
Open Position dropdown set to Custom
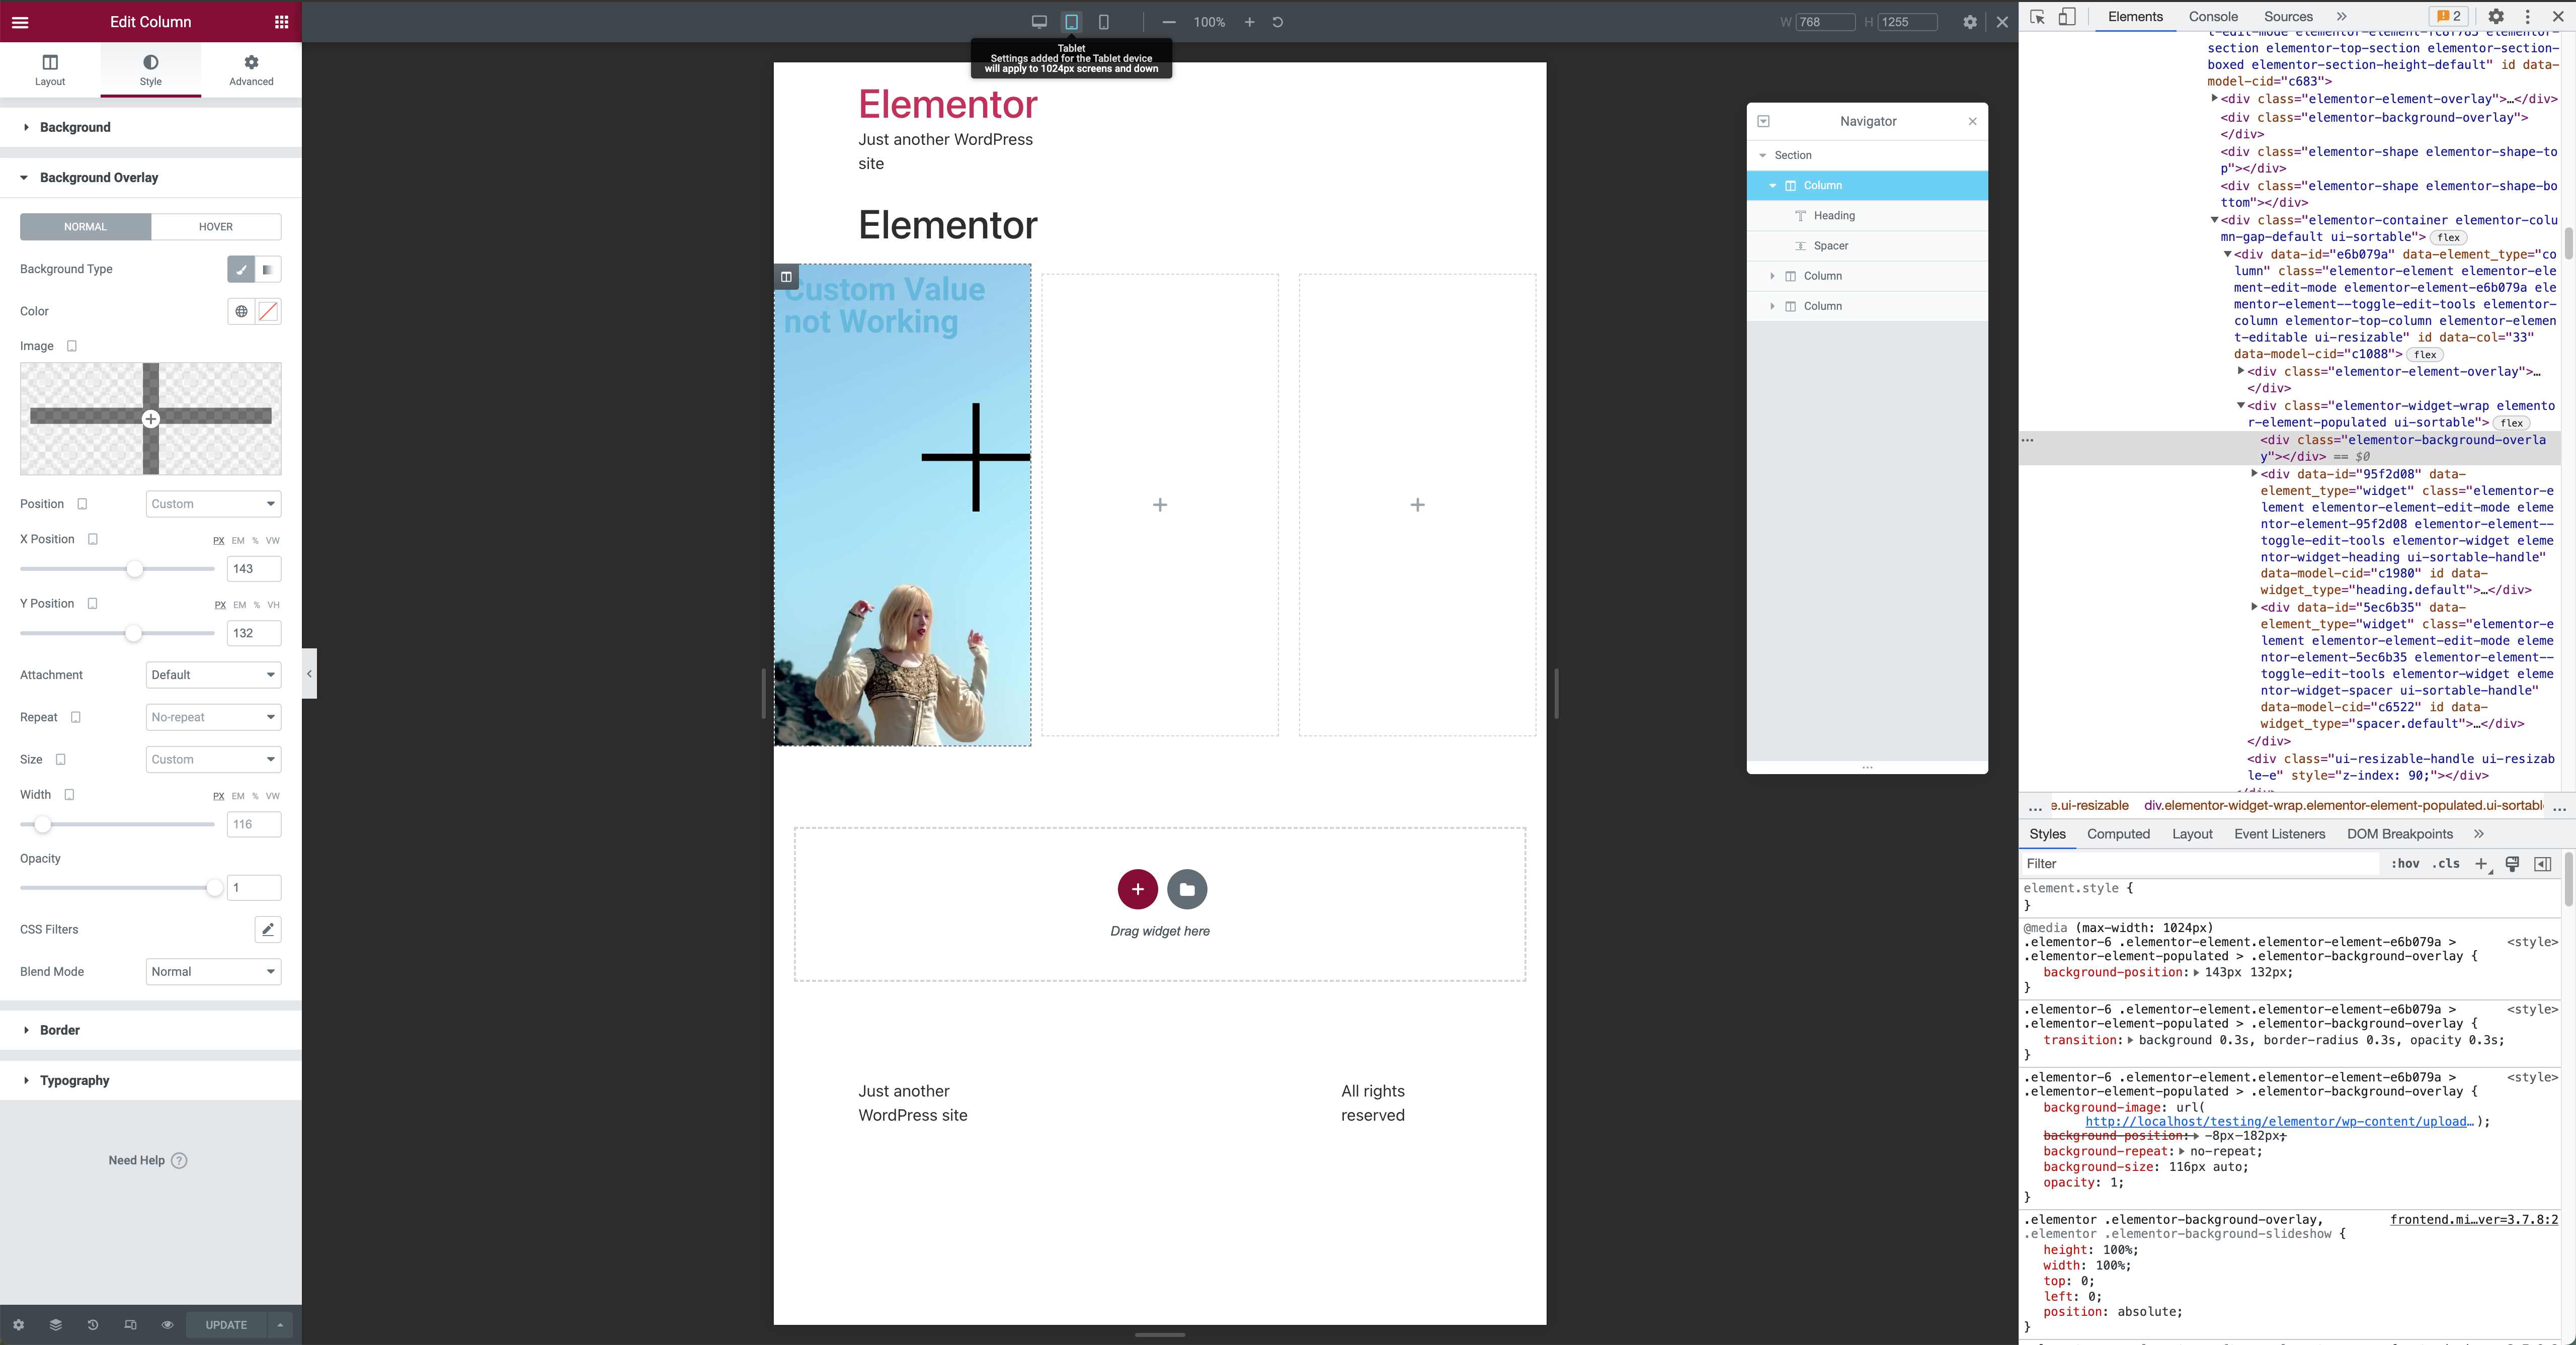(213, 504)
